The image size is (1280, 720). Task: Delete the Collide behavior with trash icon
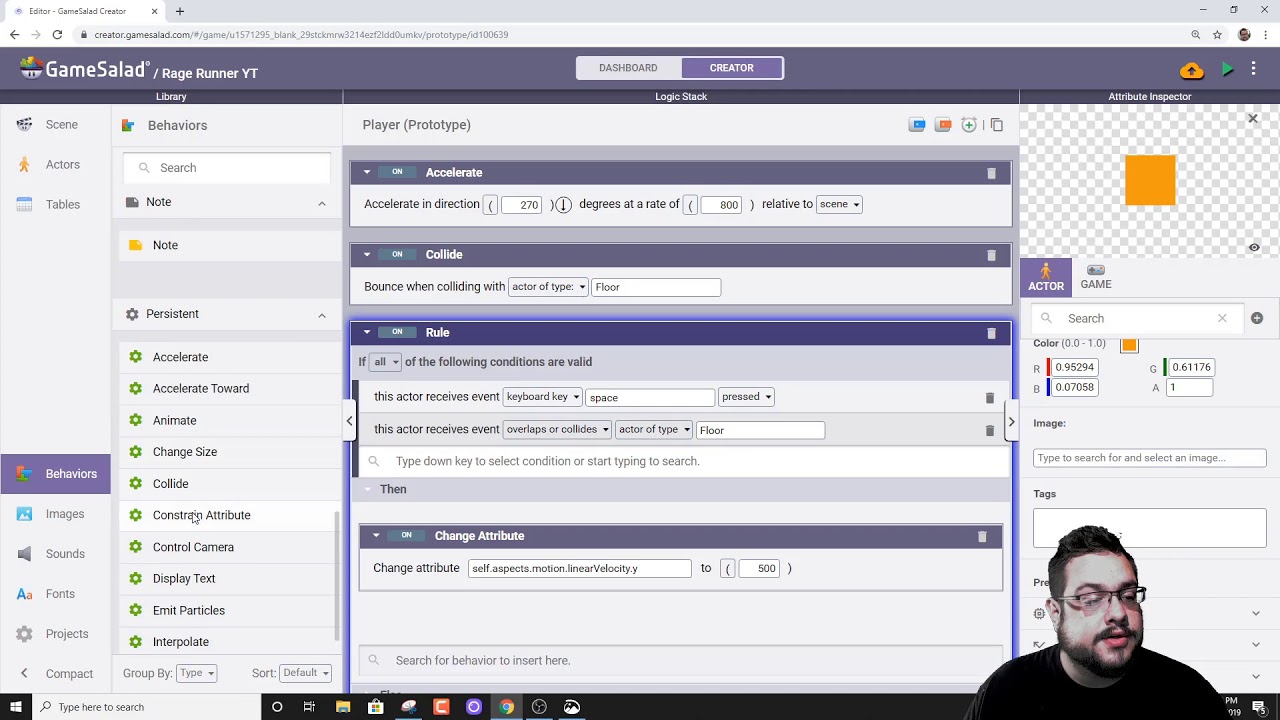[x=991, y=255]
